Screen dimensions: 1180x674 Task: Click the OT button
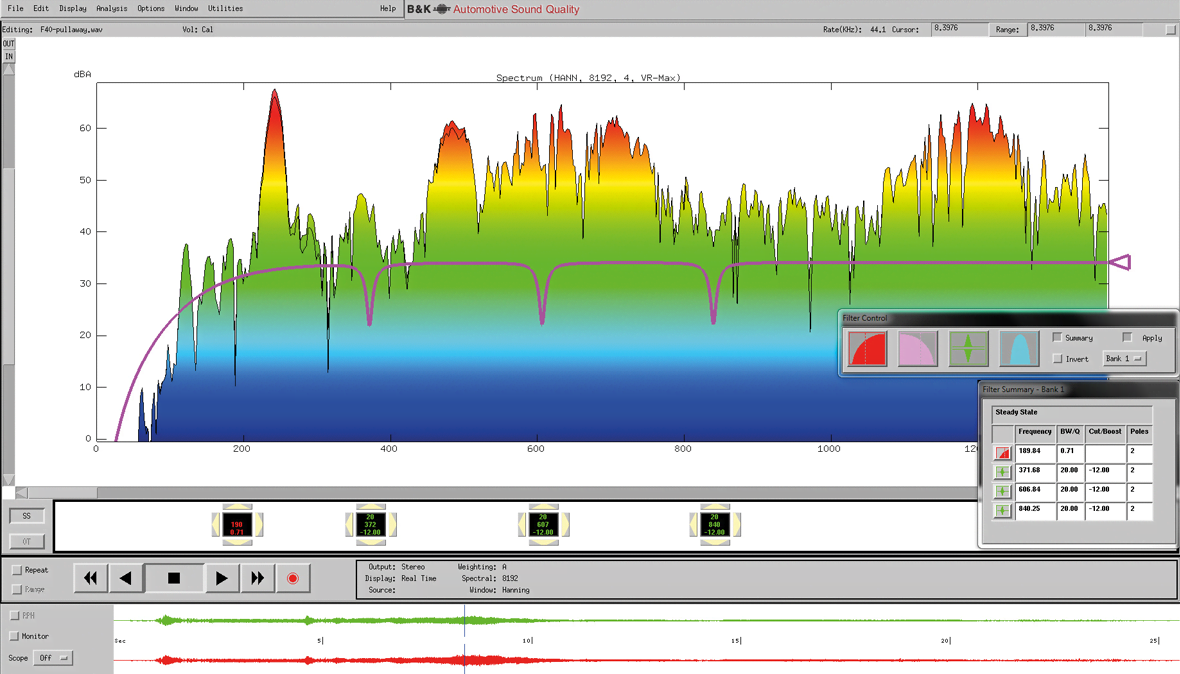(27, 541)
